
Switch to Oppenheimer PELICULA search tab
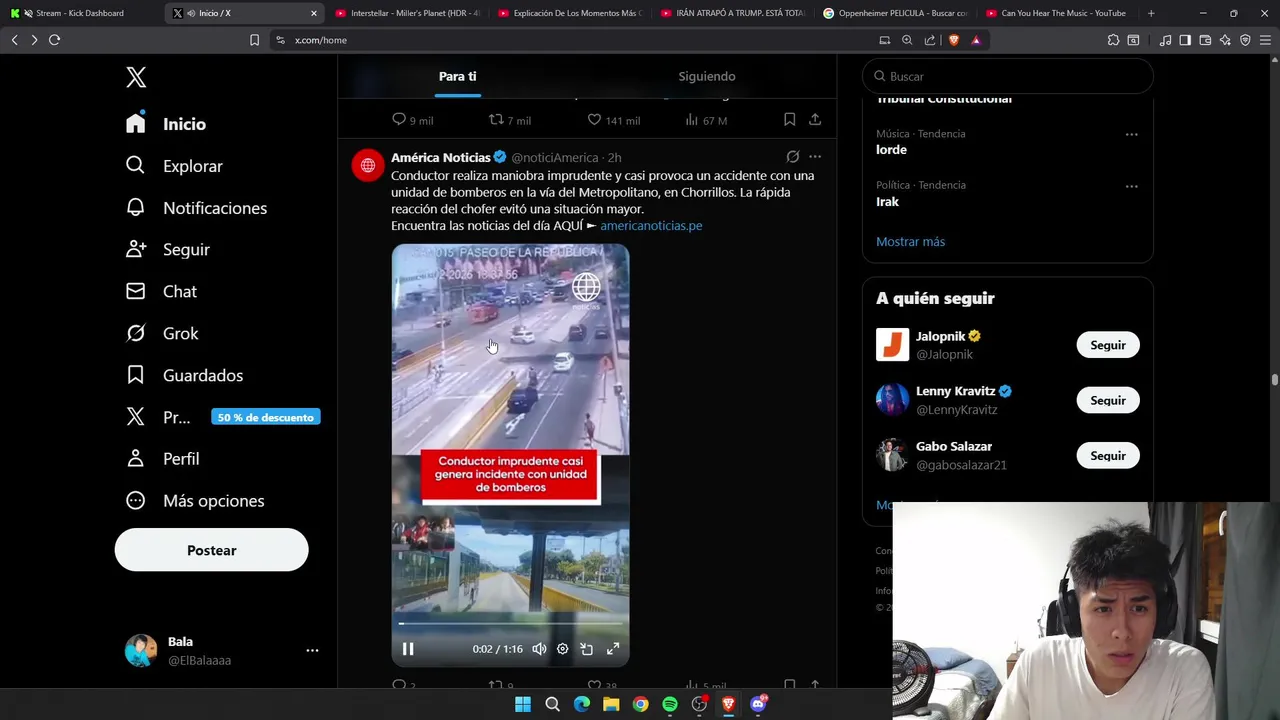[x=895, y=13]
